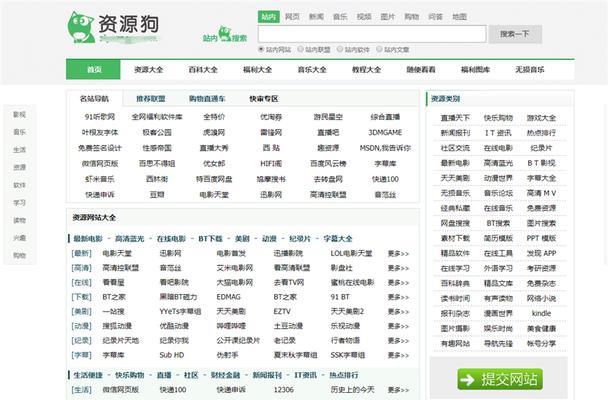The image size is (608, 400).
Task: Select the 站内联盟 radio button
Action: coord(301,49)
